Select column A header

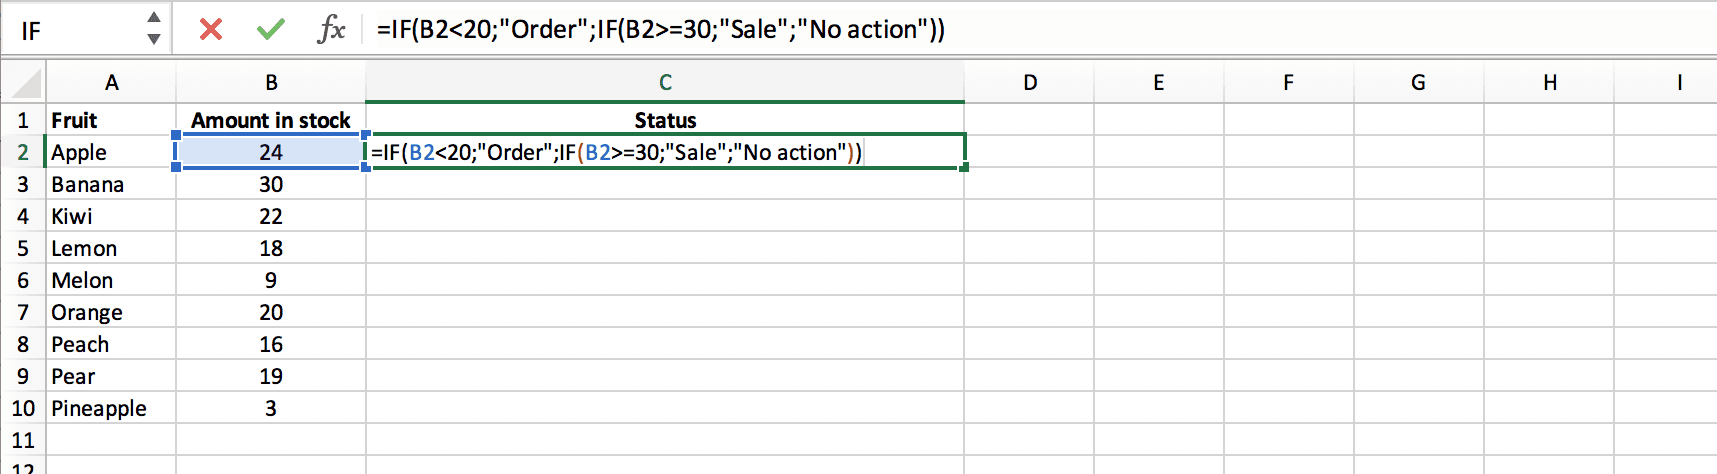click(x=111, y=83)
